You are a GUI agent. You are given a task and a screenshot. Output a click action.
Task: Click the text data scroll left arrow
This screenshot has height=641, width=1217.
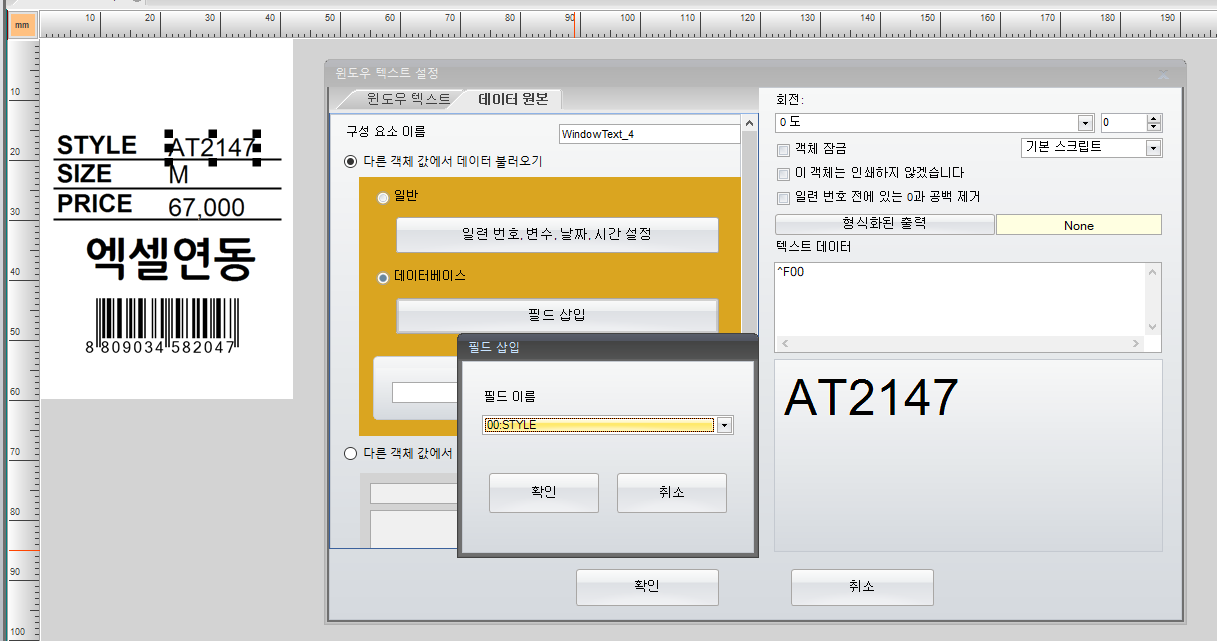pos(784,344)
